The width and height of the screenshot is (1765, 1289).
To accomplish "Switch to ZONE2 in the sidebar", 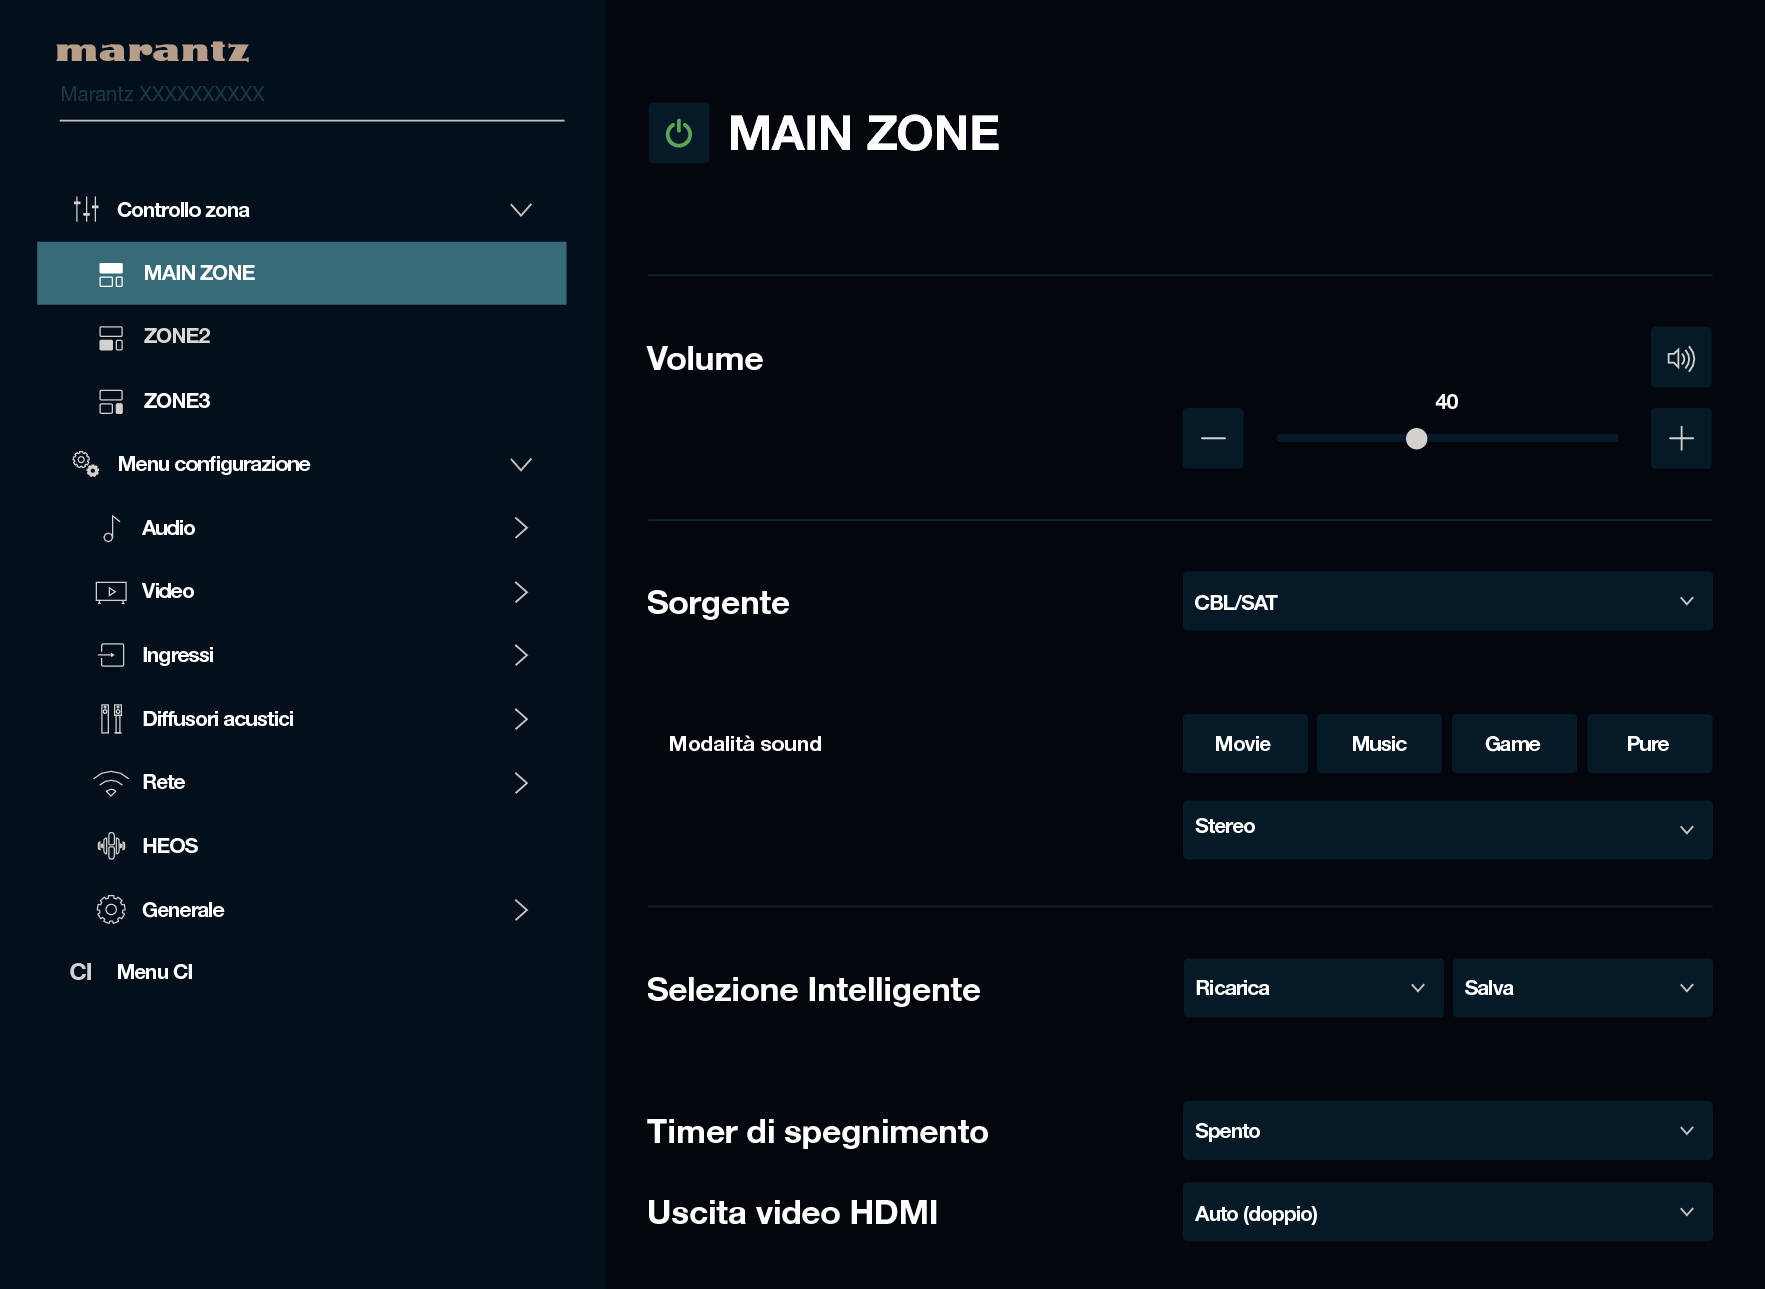I will point(177,336).
